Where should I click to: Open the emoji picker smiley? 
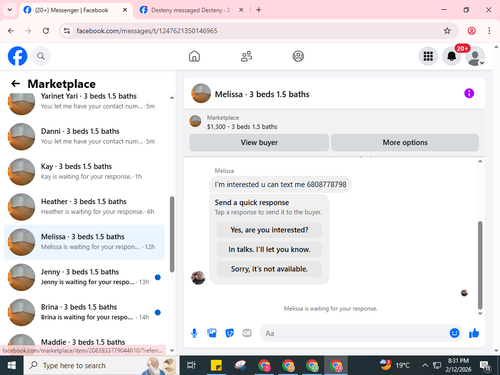pos(454,333)
